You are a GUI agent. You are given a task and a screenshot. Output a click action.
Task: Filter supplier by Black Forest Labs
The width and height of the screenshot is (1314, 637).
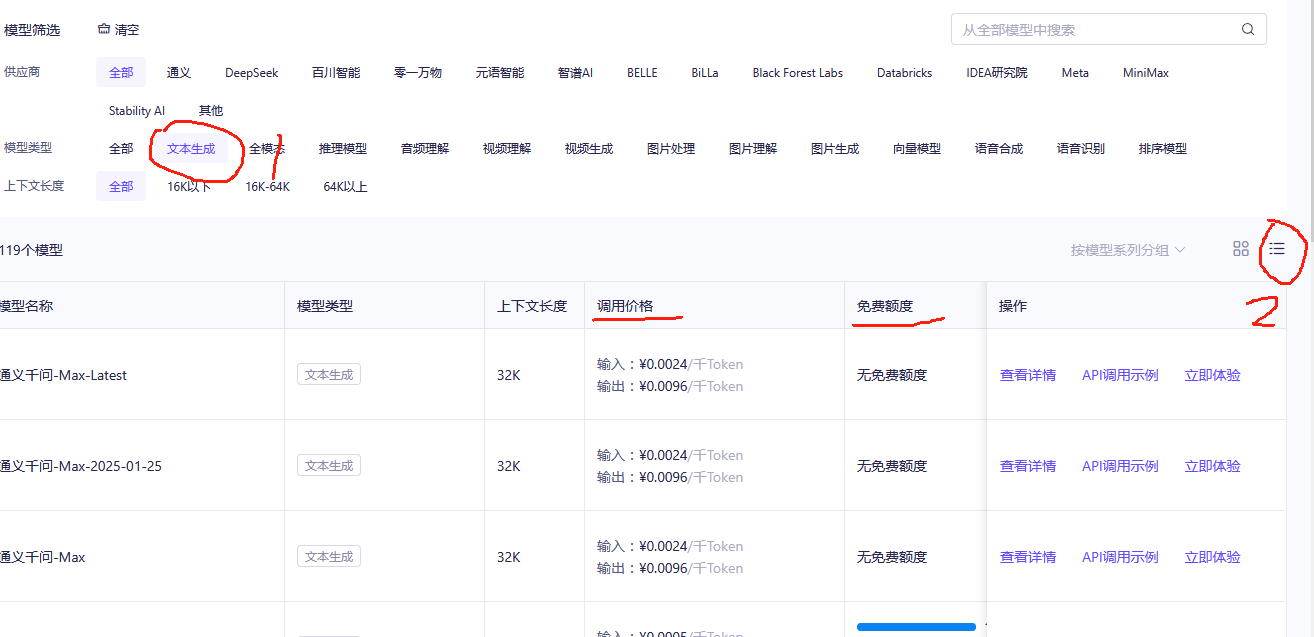pos(798,73)
